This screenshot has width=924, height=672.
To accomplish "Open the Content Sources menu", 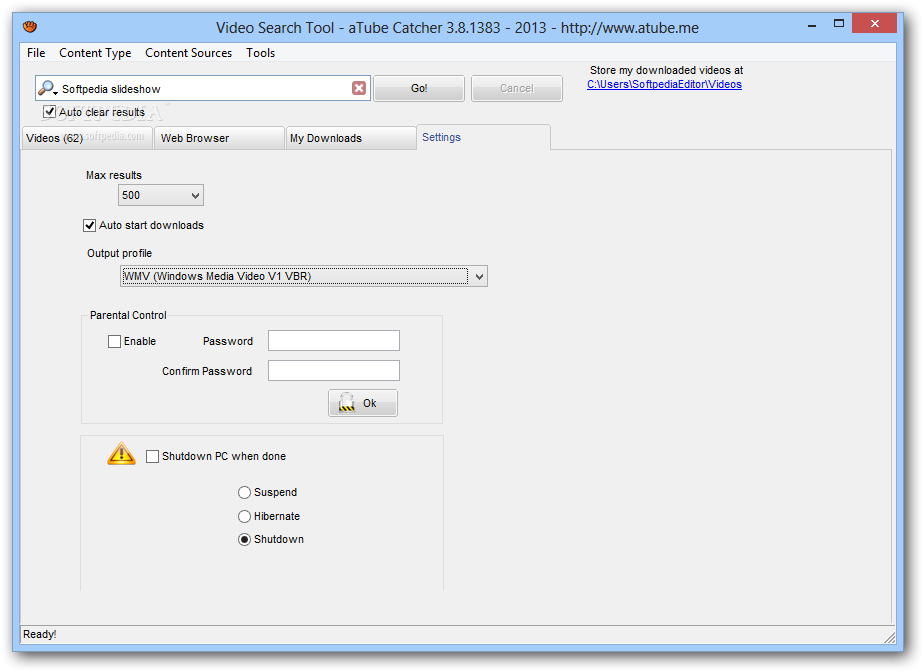I will click(x=189, y=53).
